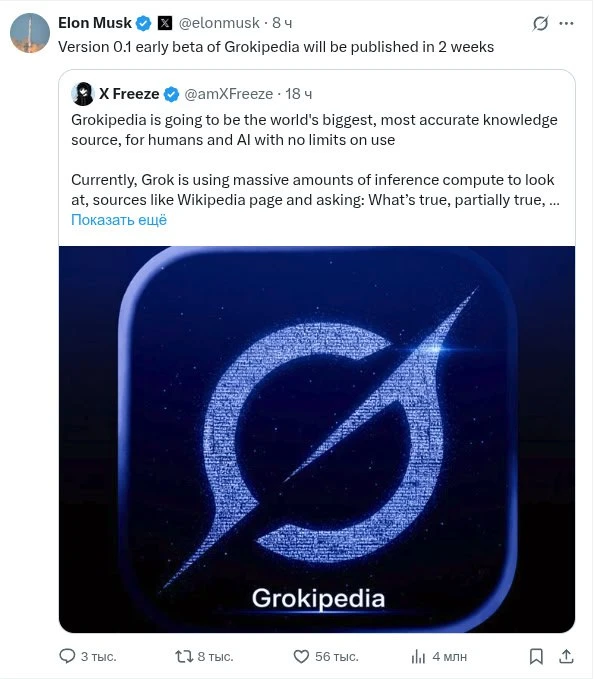Repost this post using the retweet icon

tap(184, 656)
